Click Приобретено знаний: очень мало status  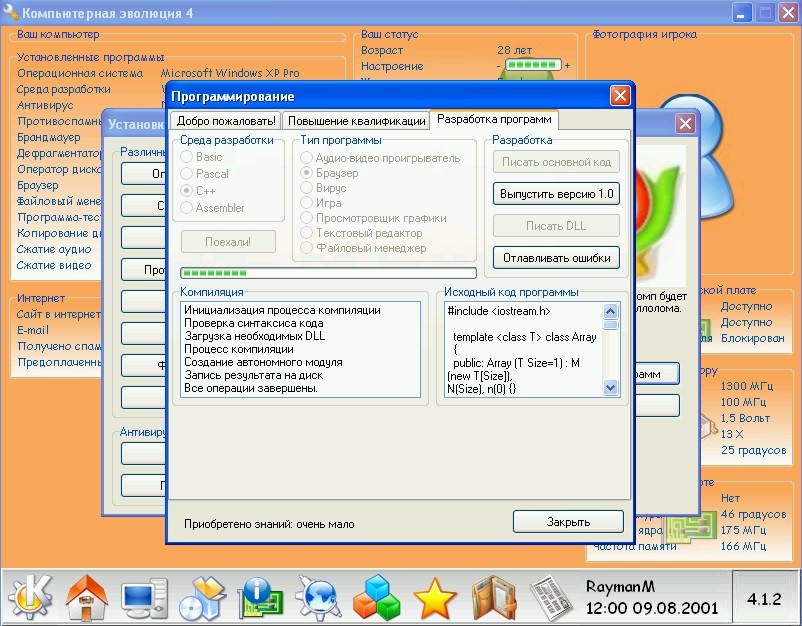coord(269,524)
